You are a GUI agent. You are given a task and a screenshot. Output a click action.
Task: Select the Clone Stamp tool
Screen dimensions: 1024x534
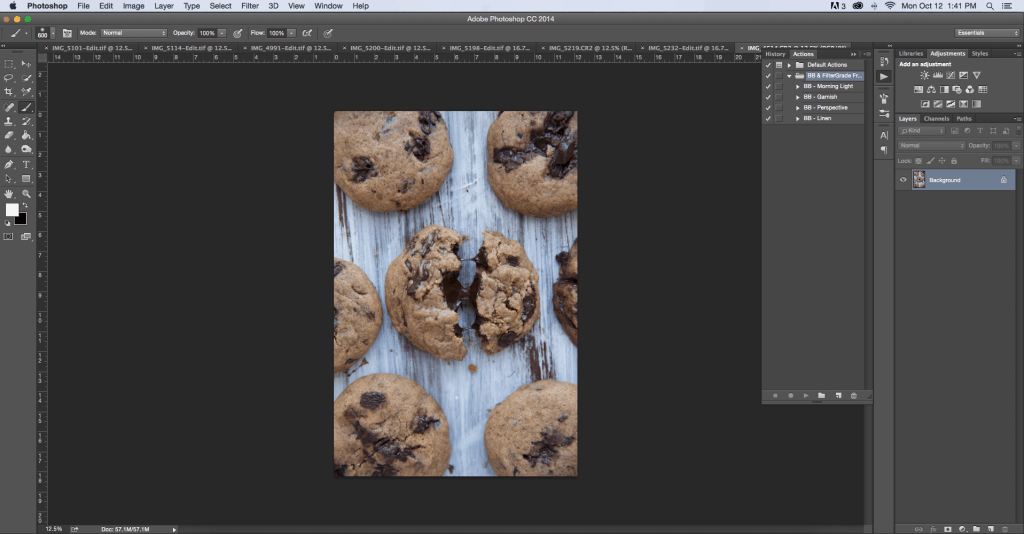pyautogui.click(x=9, y=121)
